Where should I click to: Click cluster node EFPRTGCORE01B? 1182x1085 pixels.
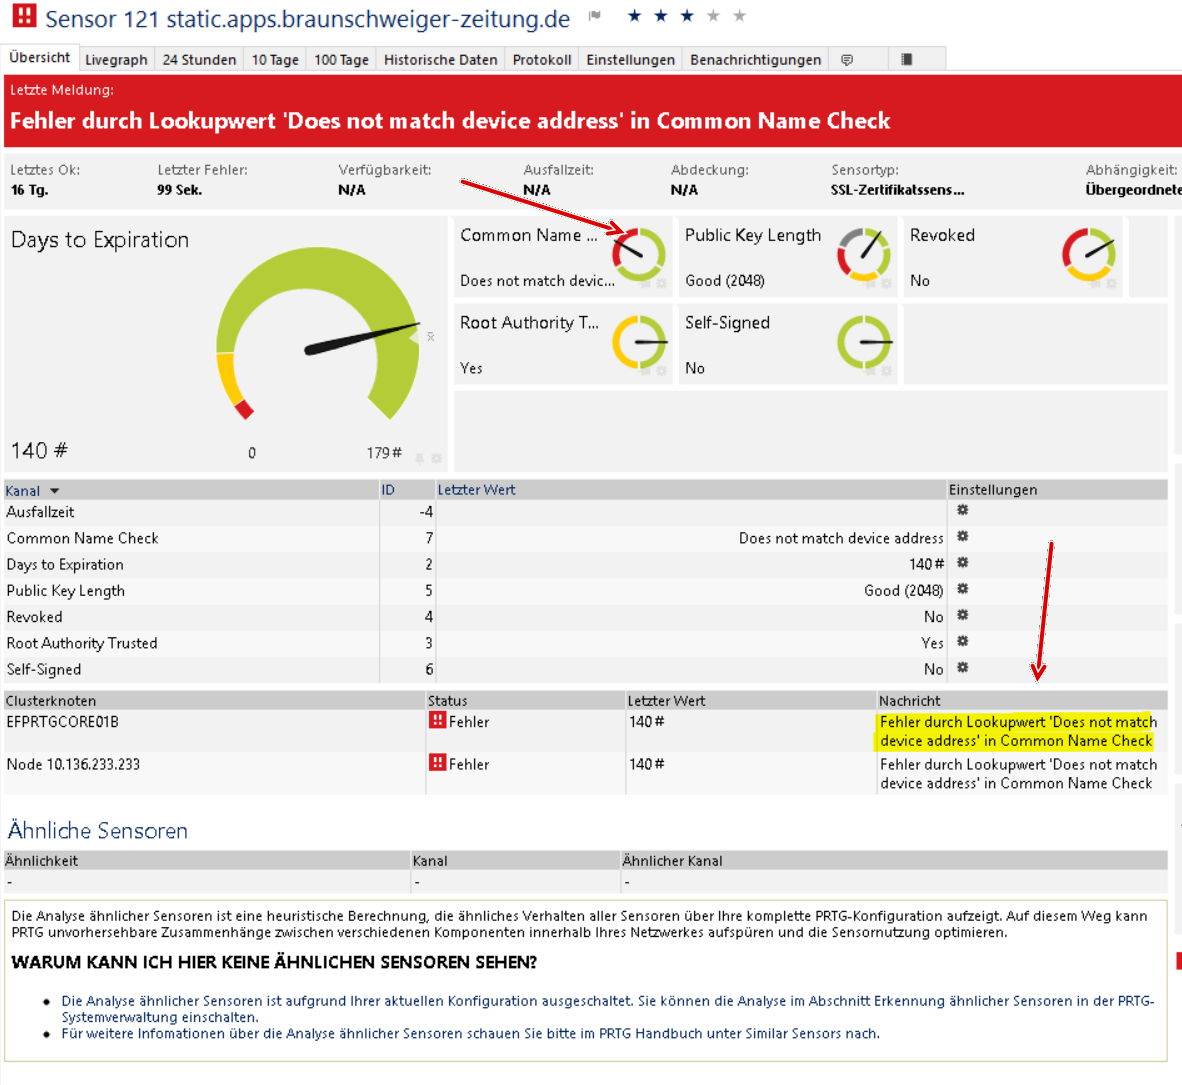click(x=63, y=722)
